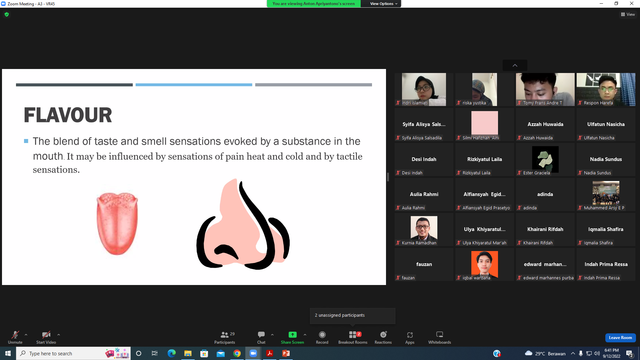Open PowerPoint from taskbar

coord(286,353)
